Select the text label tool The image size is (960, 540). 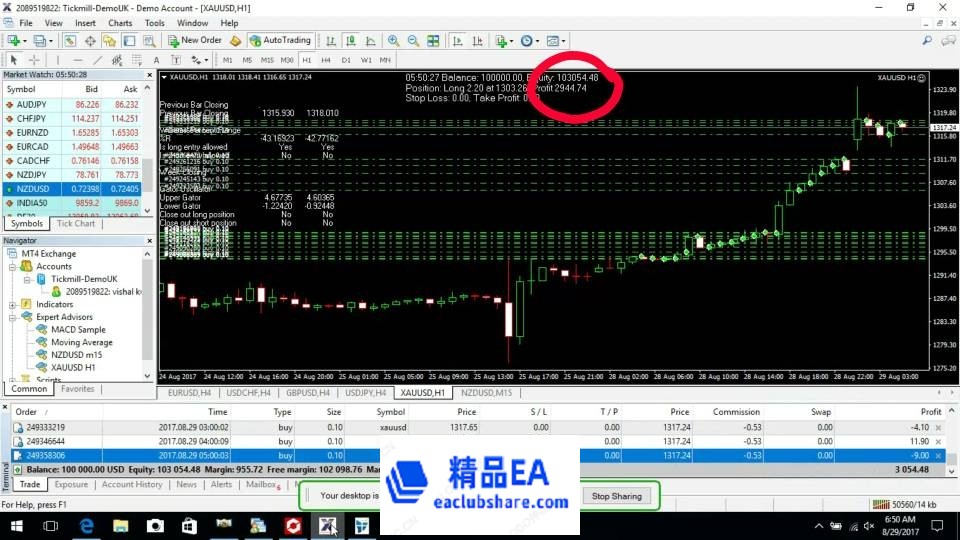click(x=176, y=60)
